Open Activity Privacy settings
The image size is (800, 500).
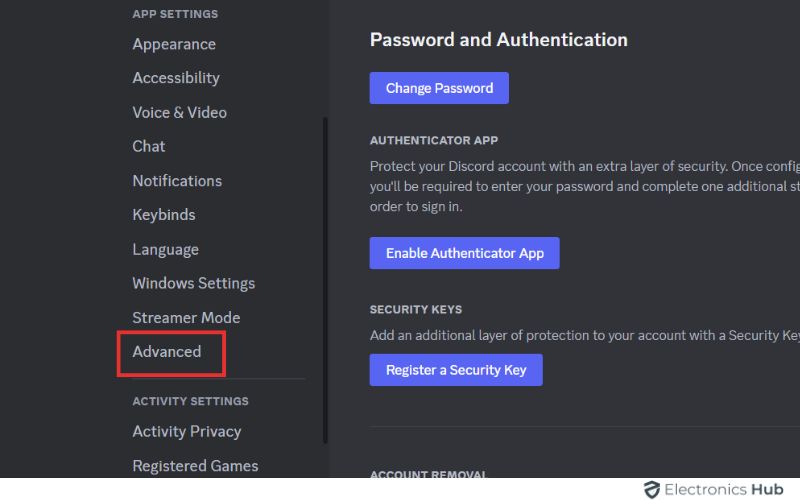pos(187,432)
